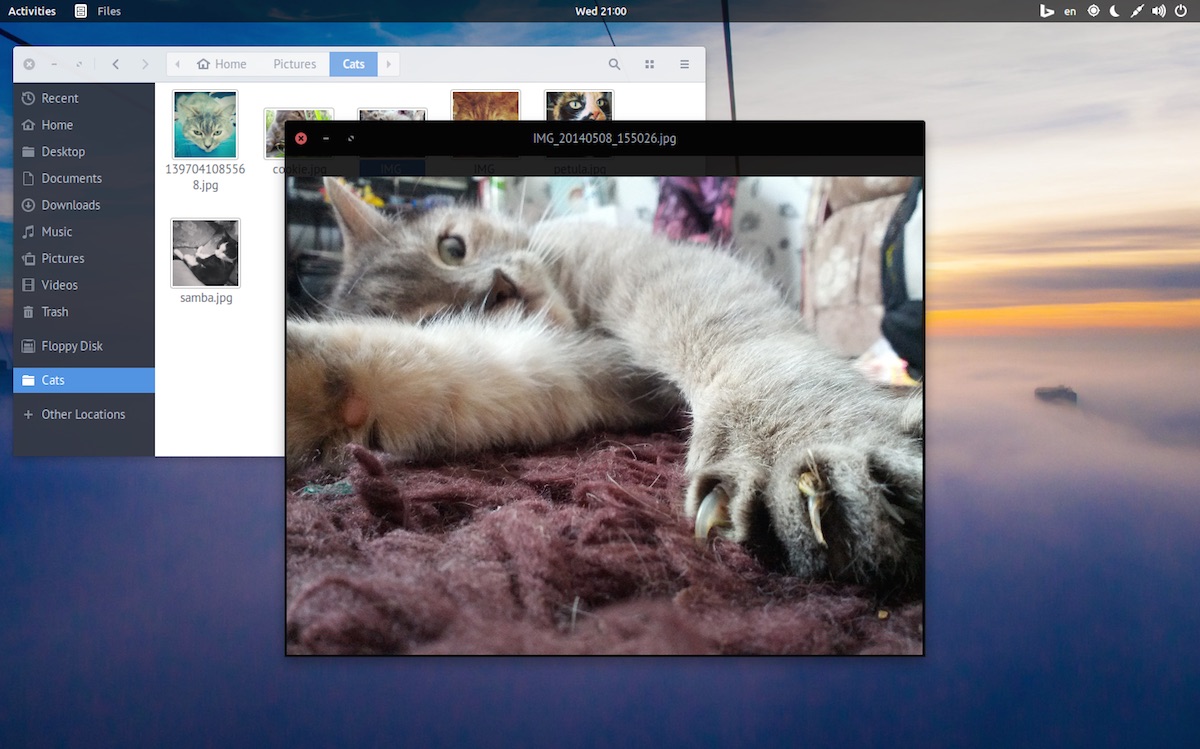Select the 1397041085568.jpg thumbnail
This screenshot has width=1200, height=749.
pos(205,124)
